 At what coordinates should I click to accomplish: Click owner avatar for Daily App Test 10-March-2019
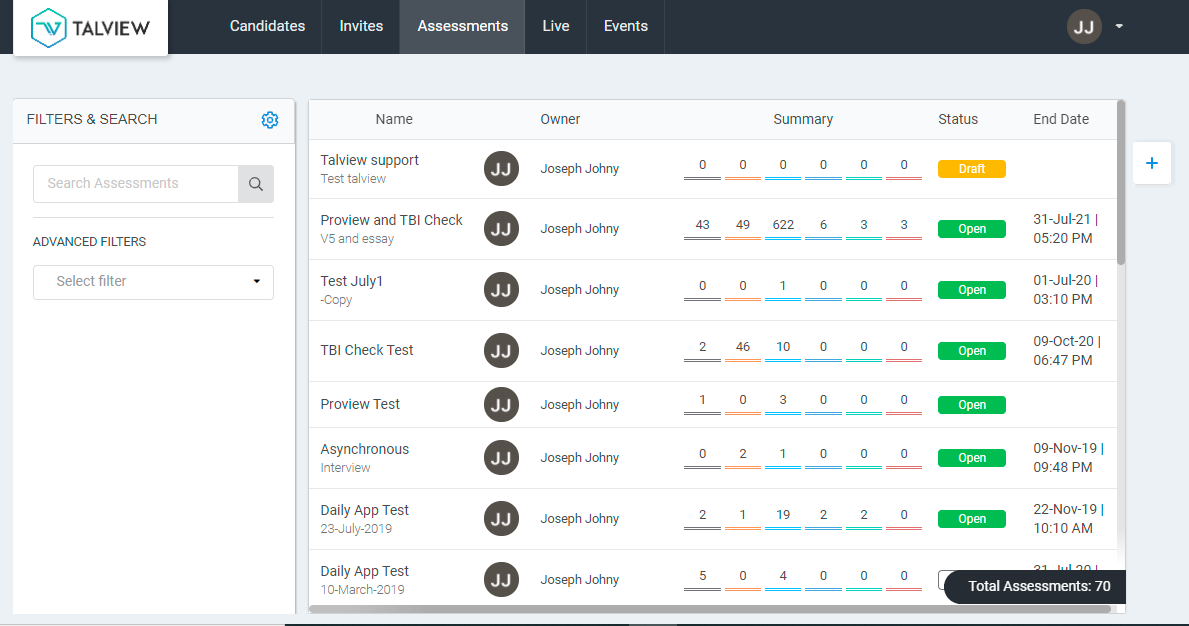coord(501,580)
